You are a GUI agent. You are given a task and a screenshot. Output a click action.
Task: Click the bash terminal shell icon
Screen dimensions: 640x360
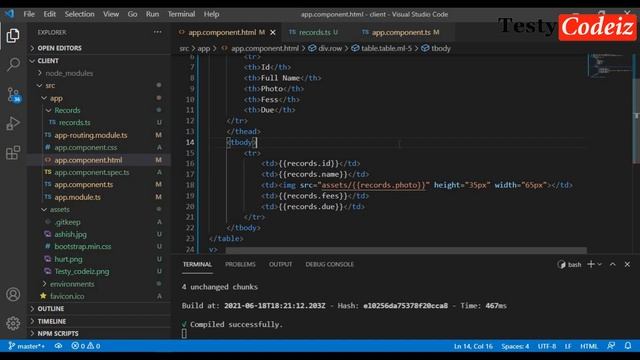562,264
